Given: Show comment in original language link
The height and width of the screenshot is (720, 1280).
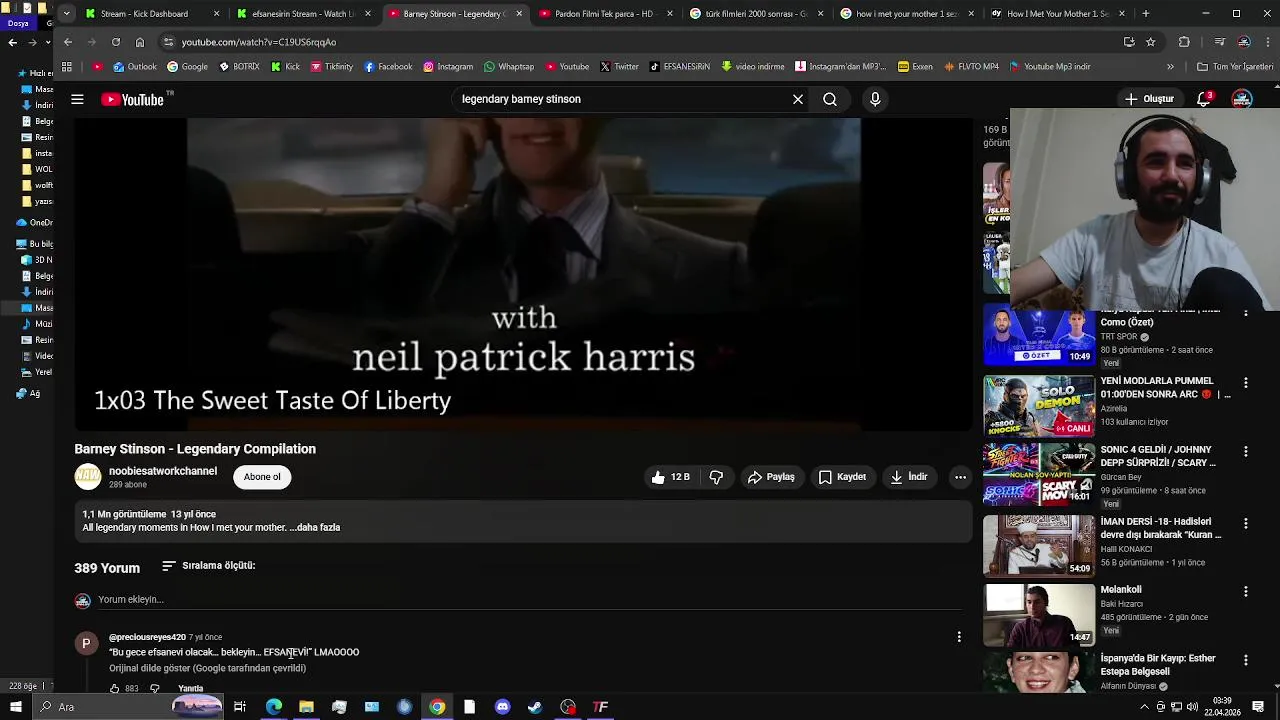Looking at the screenshot, I should [x=207, y=668].
